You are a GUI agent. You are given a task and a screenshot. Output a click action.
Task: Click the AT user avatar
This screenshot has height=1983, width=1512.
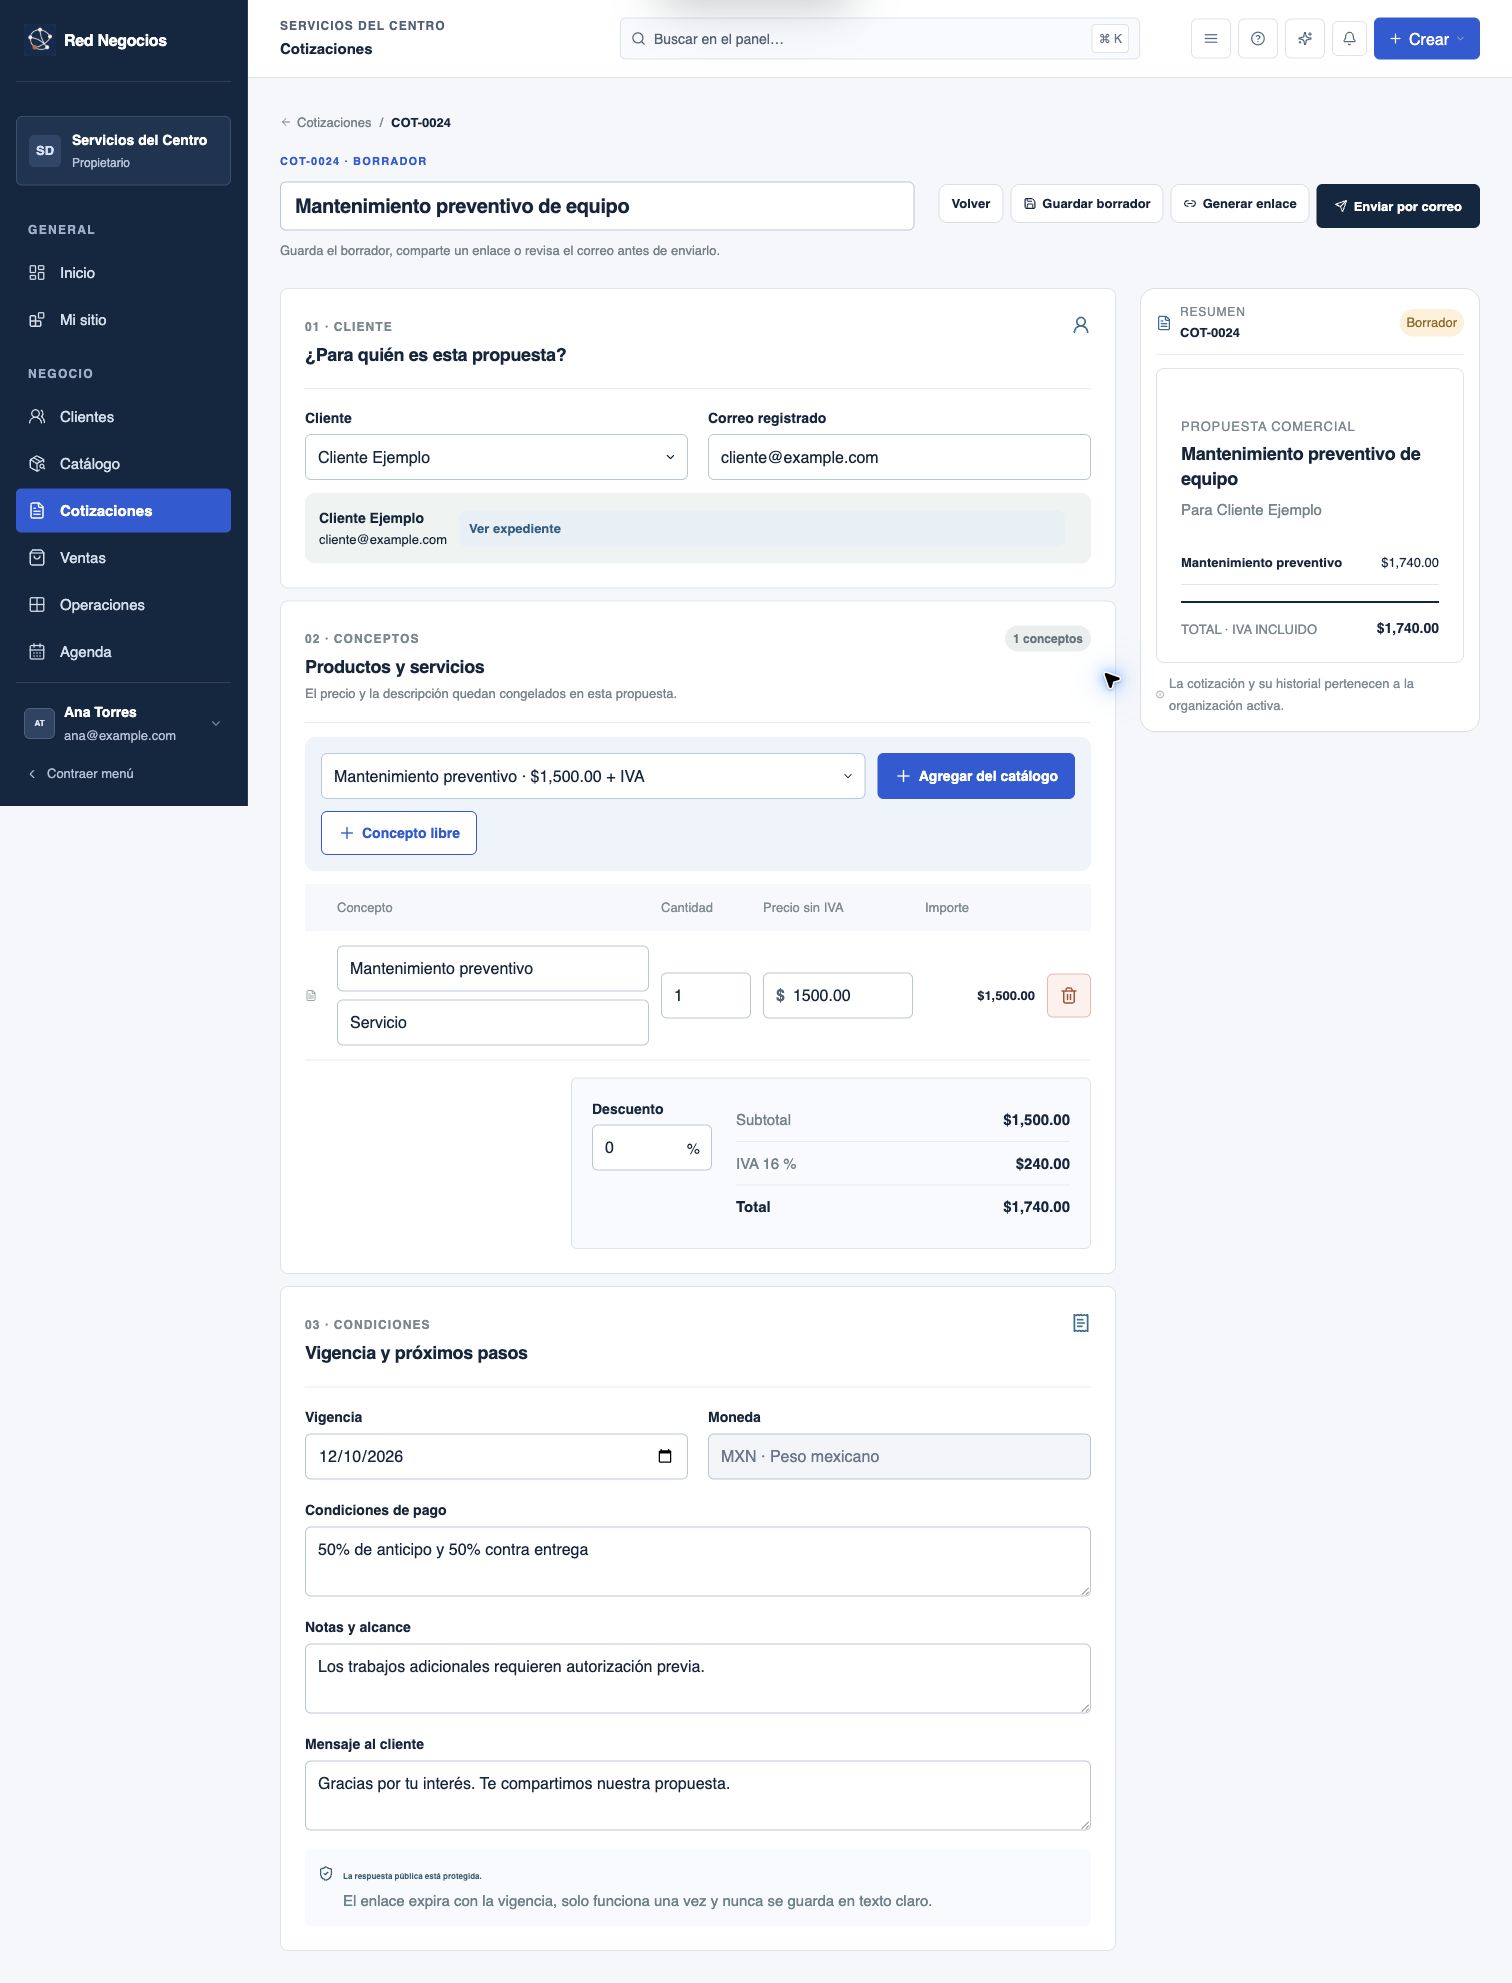coord(40,723)
